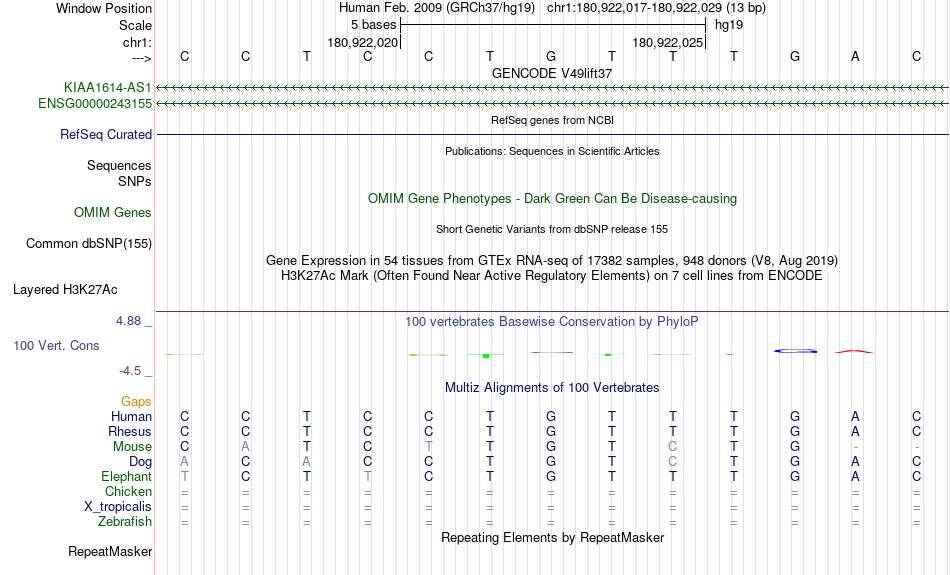Click the Scale label

click(x=136, y=25)
